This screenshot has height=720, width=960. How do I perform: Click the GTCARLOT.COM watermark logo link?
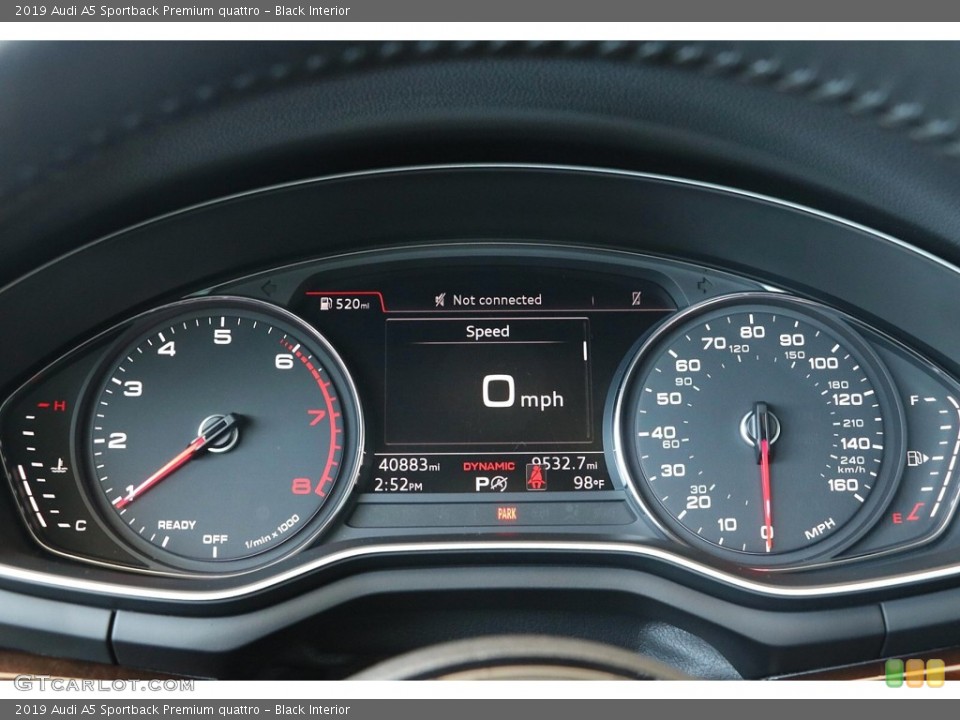tap(104, 683)
